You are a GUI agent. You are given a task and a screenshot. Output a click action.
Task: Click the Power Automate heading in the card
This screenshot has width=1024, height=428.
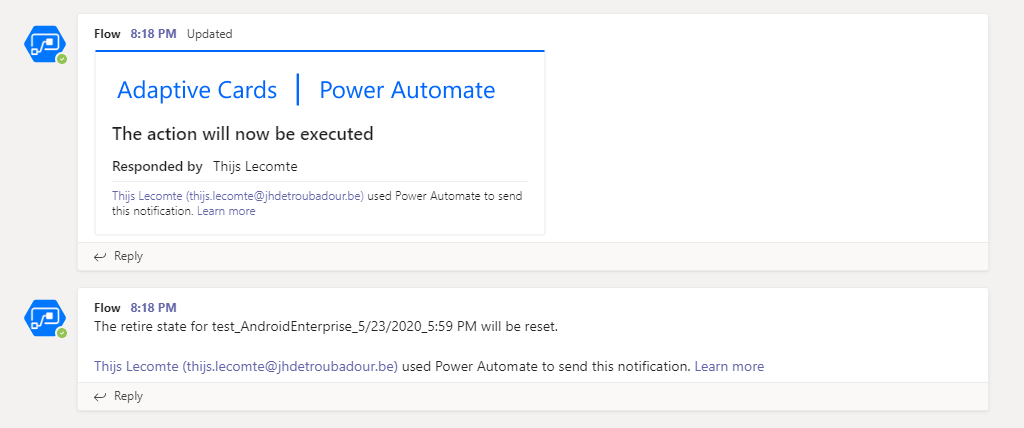[407, 90]
